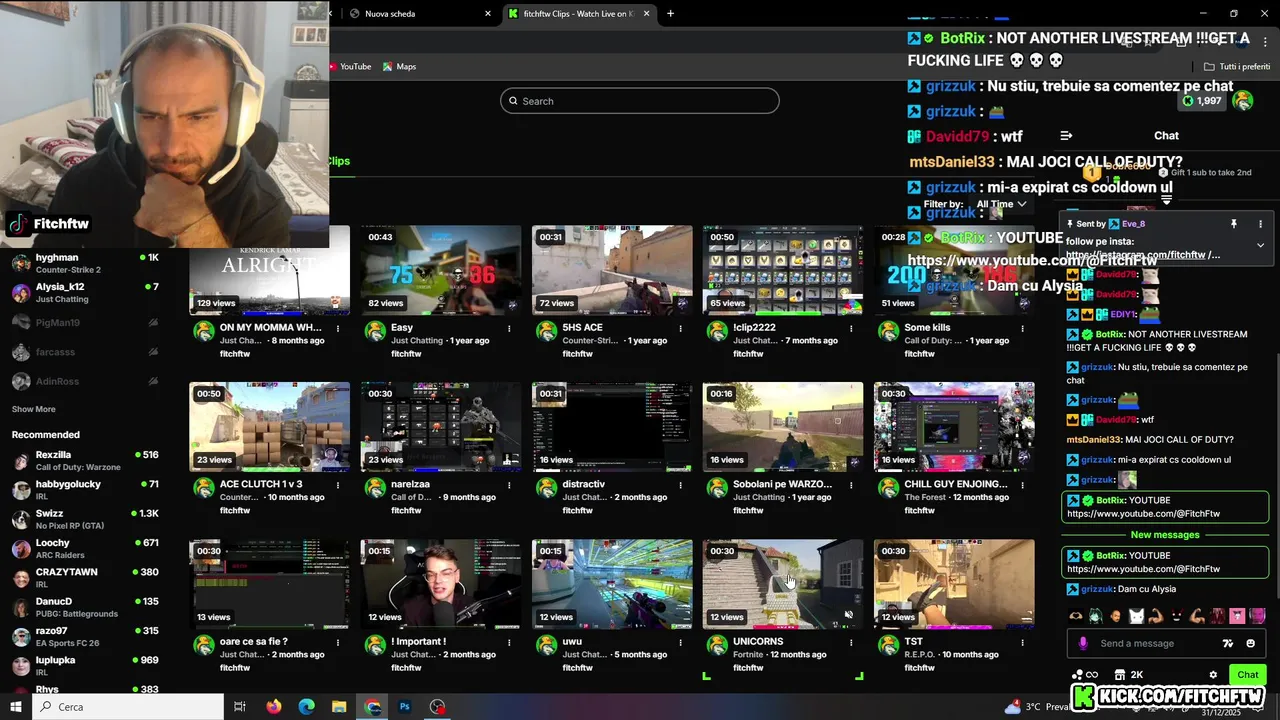Screen dimensions: 1280x720
Task: Open options menu for !clip2222
Action: (851, 328)
